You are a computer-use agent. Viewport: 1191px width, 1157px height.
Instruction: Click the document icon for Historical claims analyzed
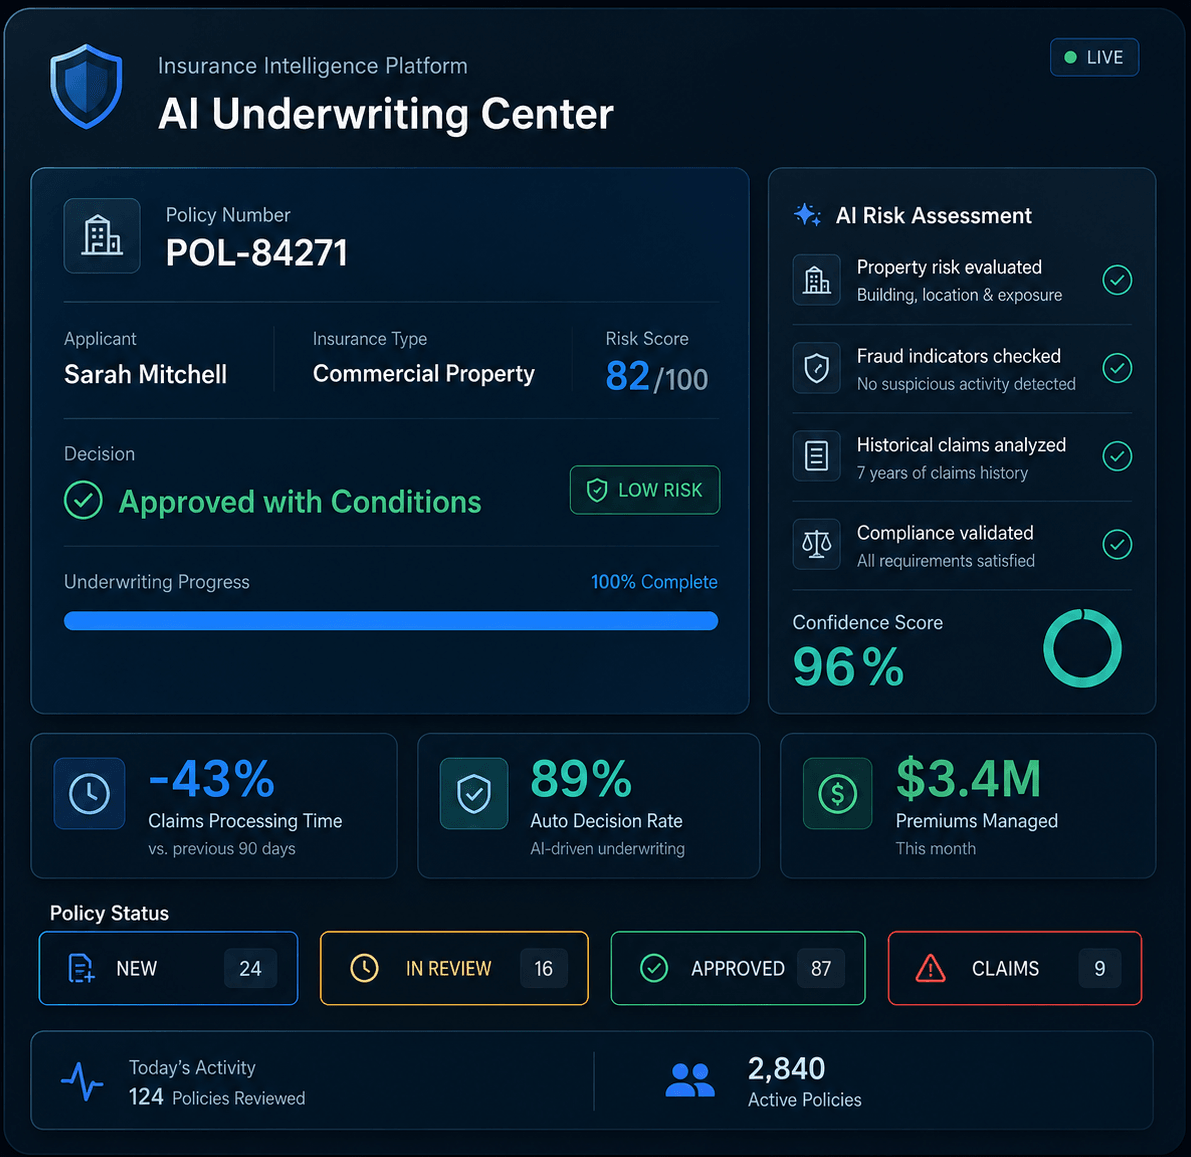[x=817, y=456]
